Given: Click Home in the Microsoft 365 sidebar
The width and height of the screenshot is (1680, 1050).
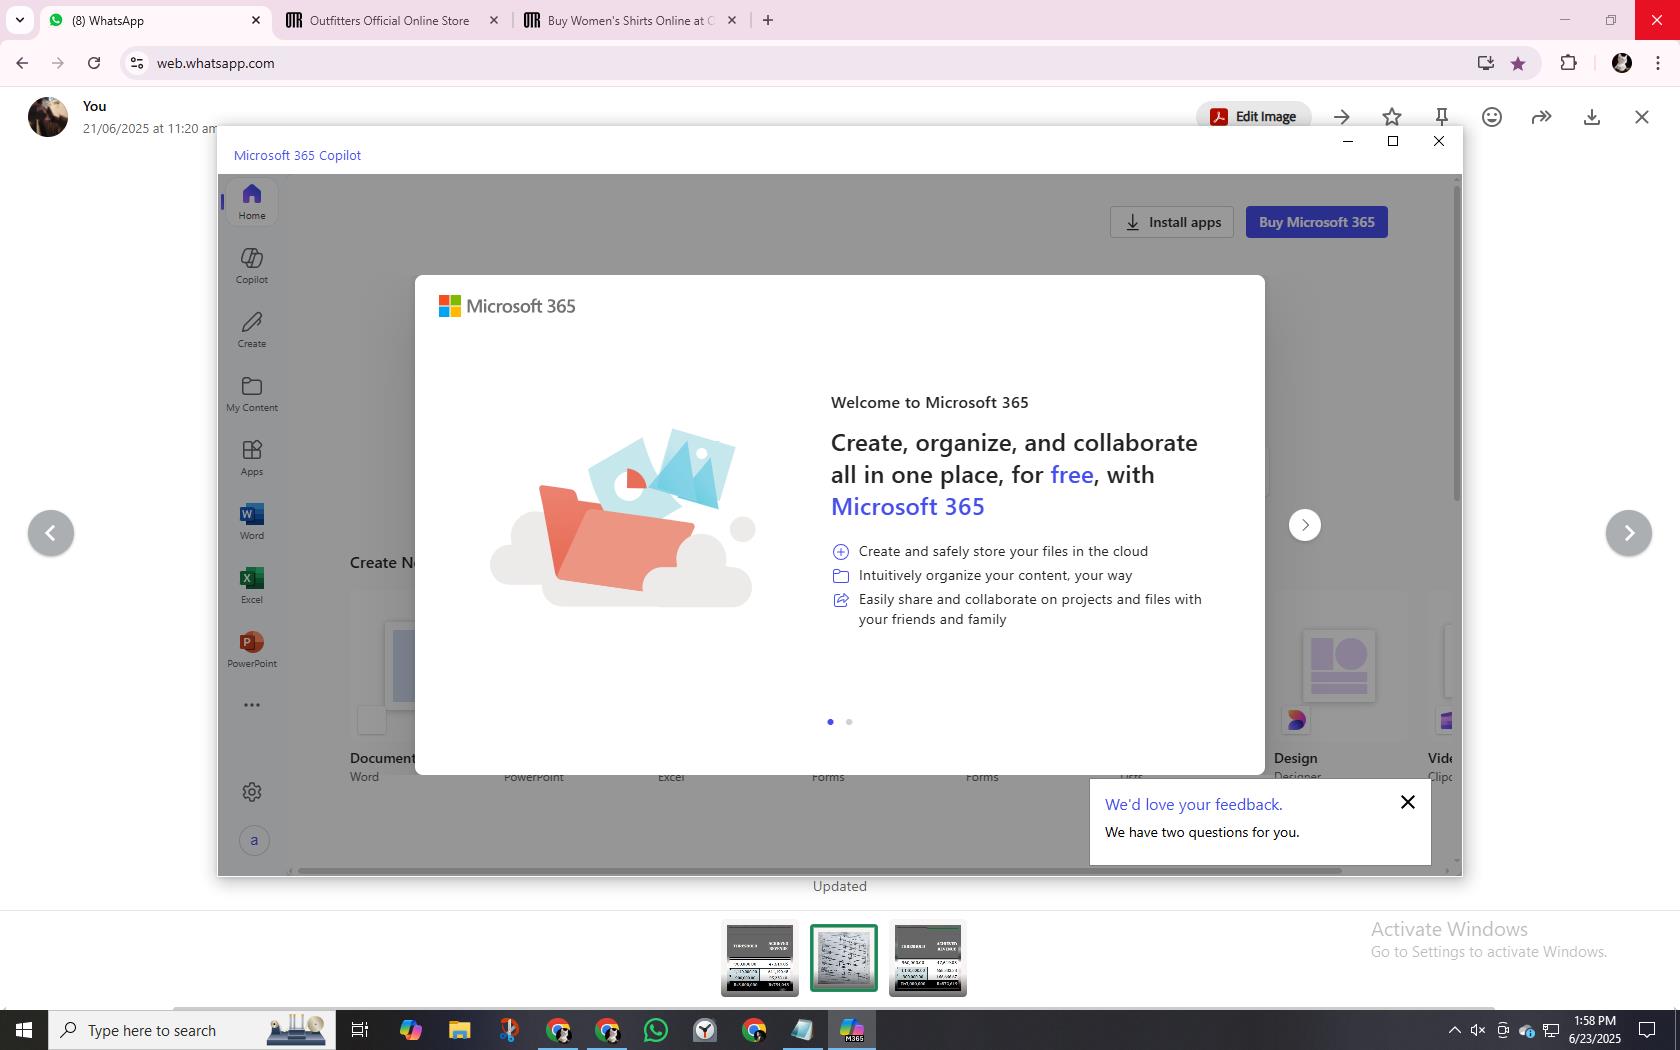Looking at the screenshot, I should click(x=252, y=202).
